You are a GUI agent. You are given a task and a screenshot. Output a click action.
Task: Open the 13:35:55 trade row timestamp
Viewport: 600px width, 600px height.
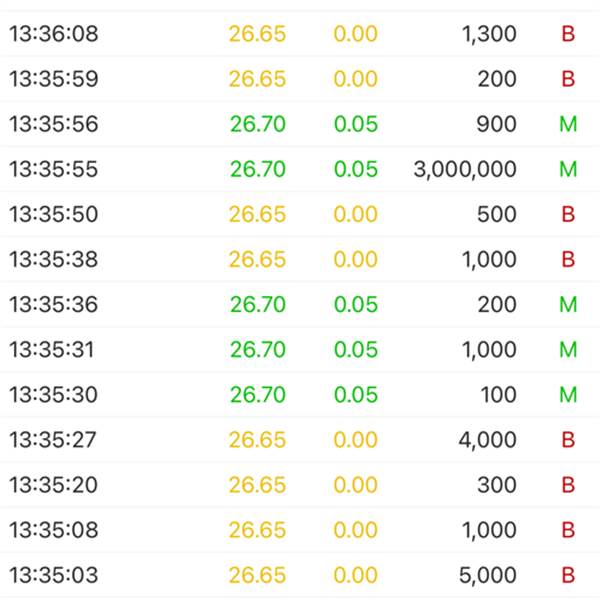[54, 169]
